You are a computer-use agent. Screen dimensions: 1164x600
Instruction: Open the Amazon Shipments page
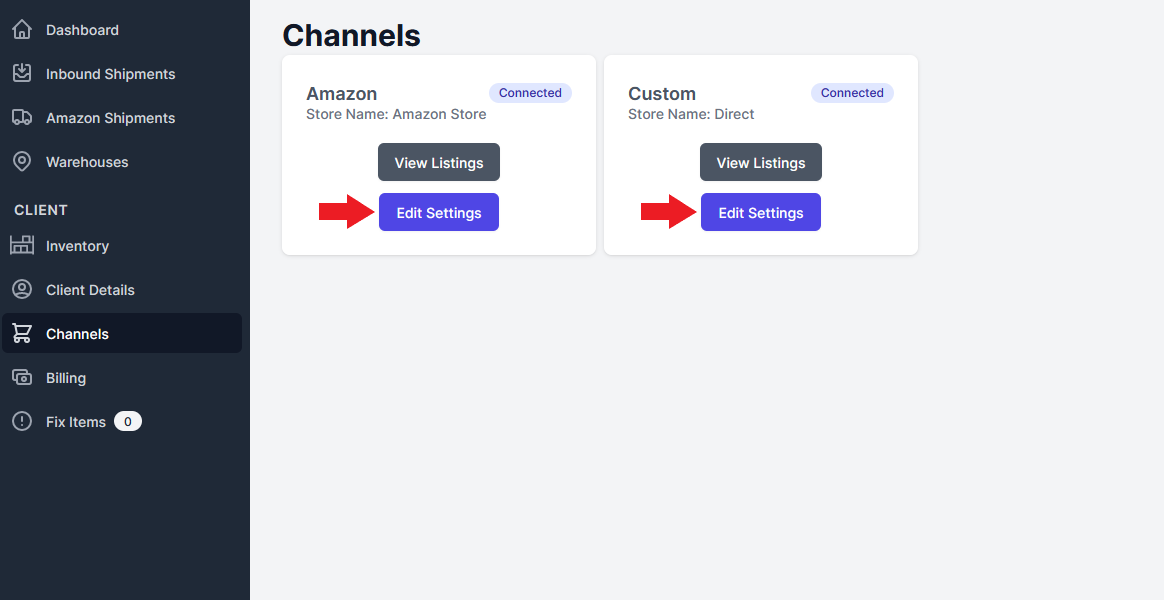click(x=122, y=117)
